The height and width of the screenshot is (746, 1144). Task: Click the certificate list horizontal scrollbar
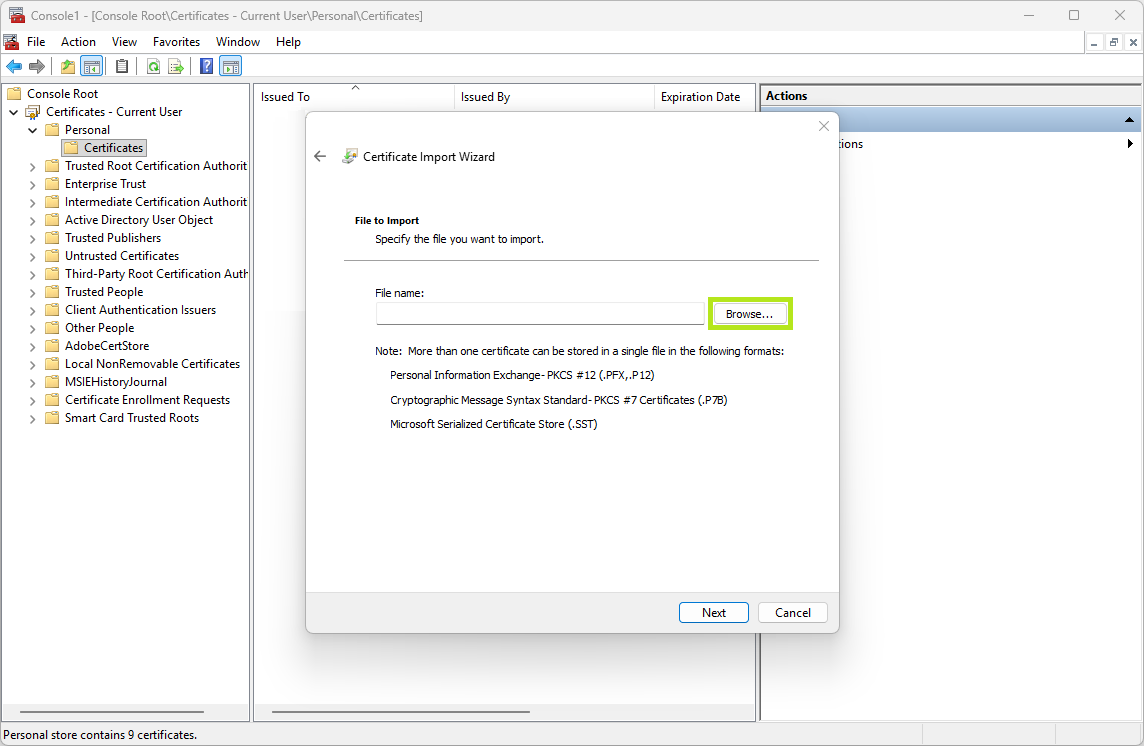click(401, 712)
